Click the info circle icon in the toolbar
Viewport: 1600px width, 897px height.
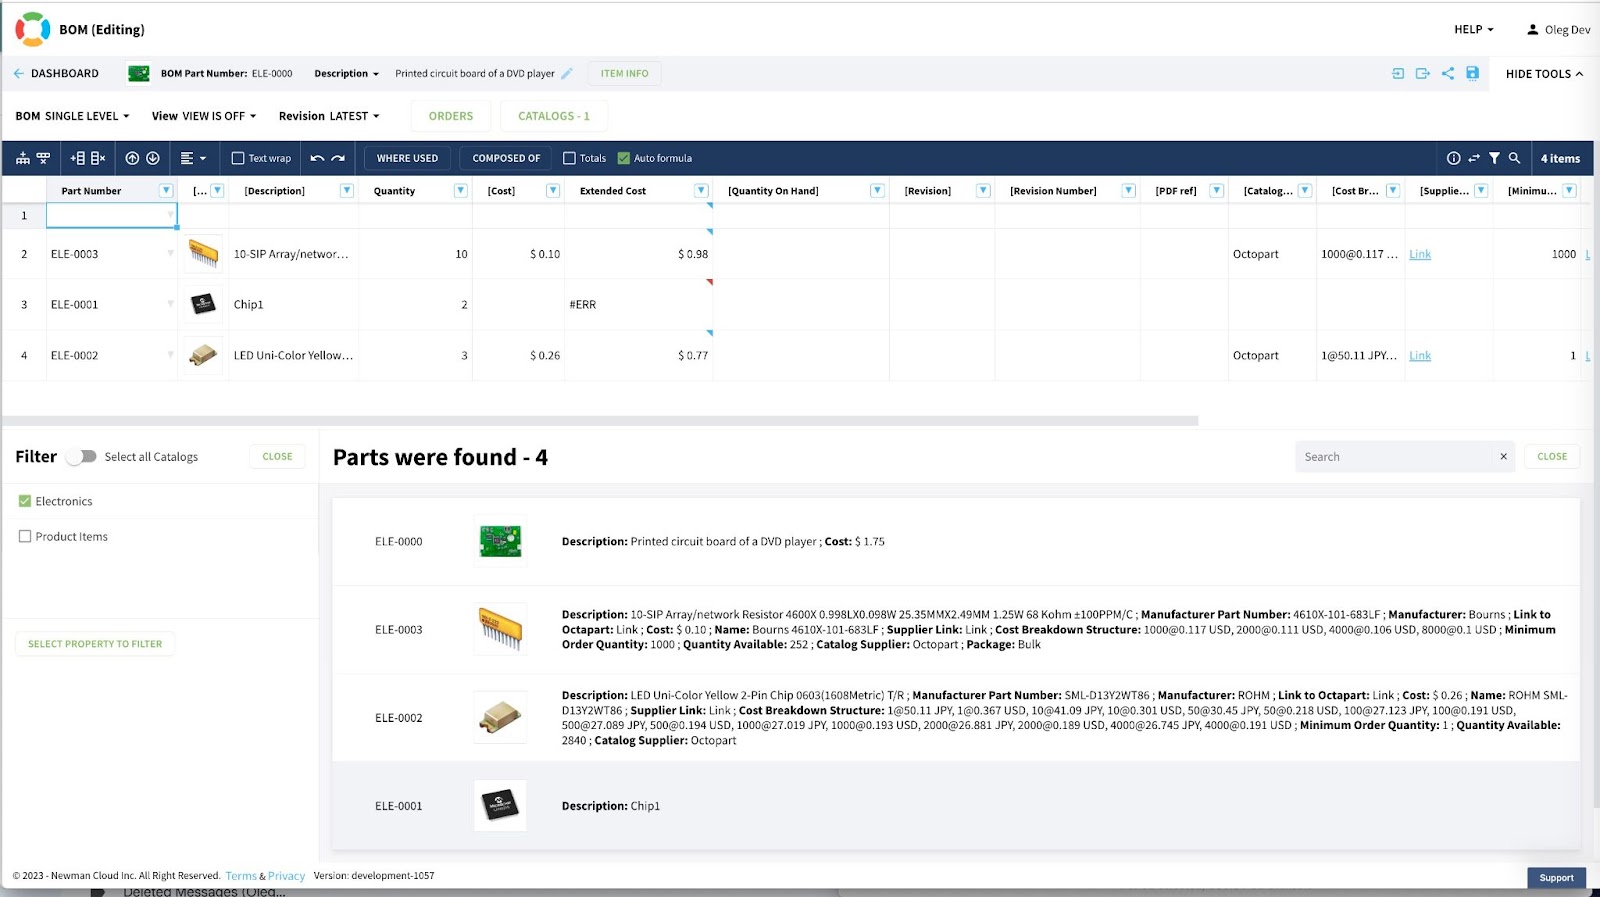pyautogui.click(x=1453, y=158)
